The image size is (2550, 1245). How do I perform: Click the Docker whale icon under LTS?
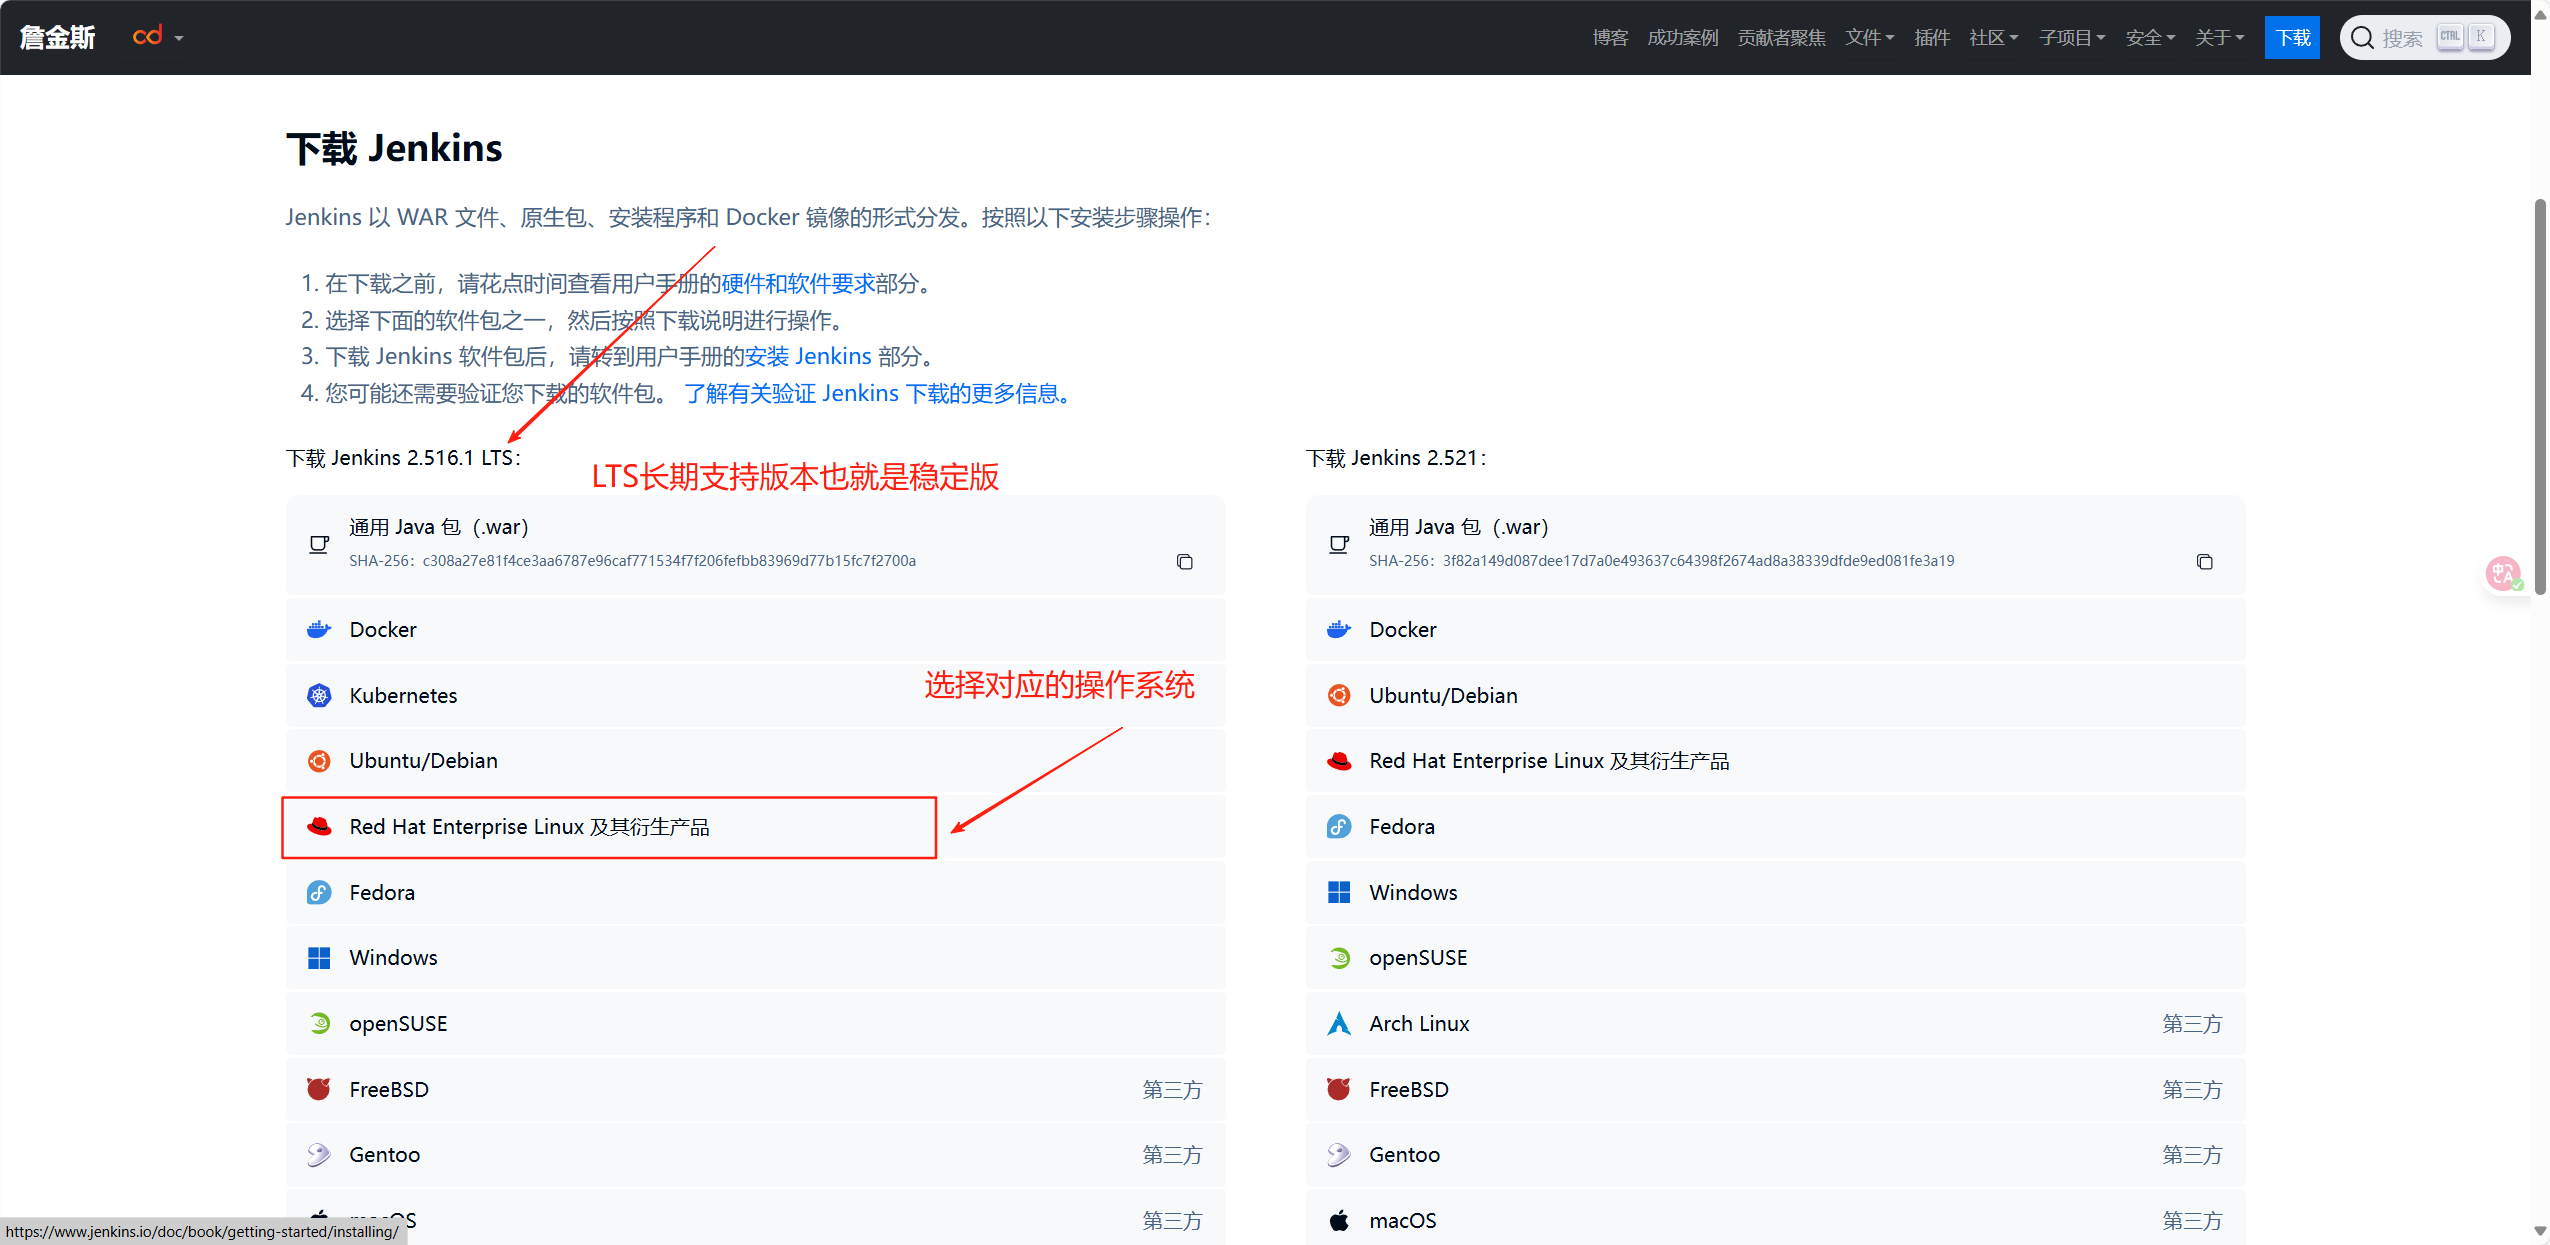[319, 629]
